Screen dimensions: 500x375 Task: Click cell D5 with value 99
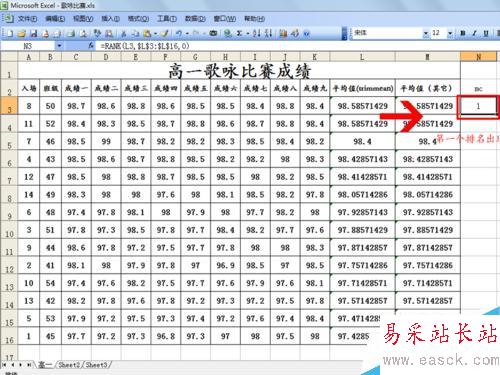pyautogui.click(x=106, y=142)
